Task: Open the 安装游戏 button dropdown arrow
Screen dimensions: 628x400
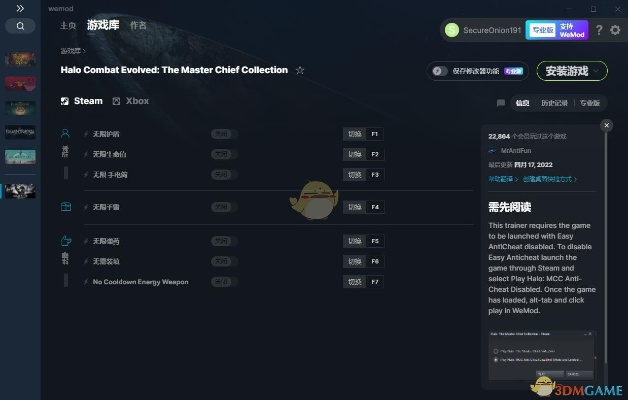Action: [598, 71]
